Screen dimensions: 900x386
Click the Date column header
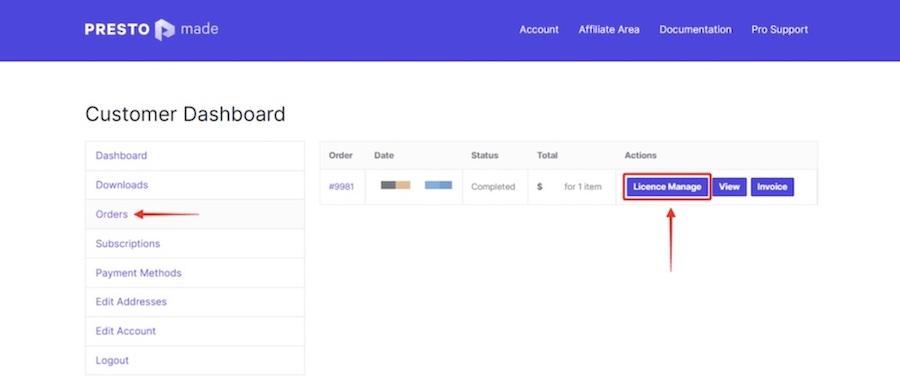click(x=384, y=156)
